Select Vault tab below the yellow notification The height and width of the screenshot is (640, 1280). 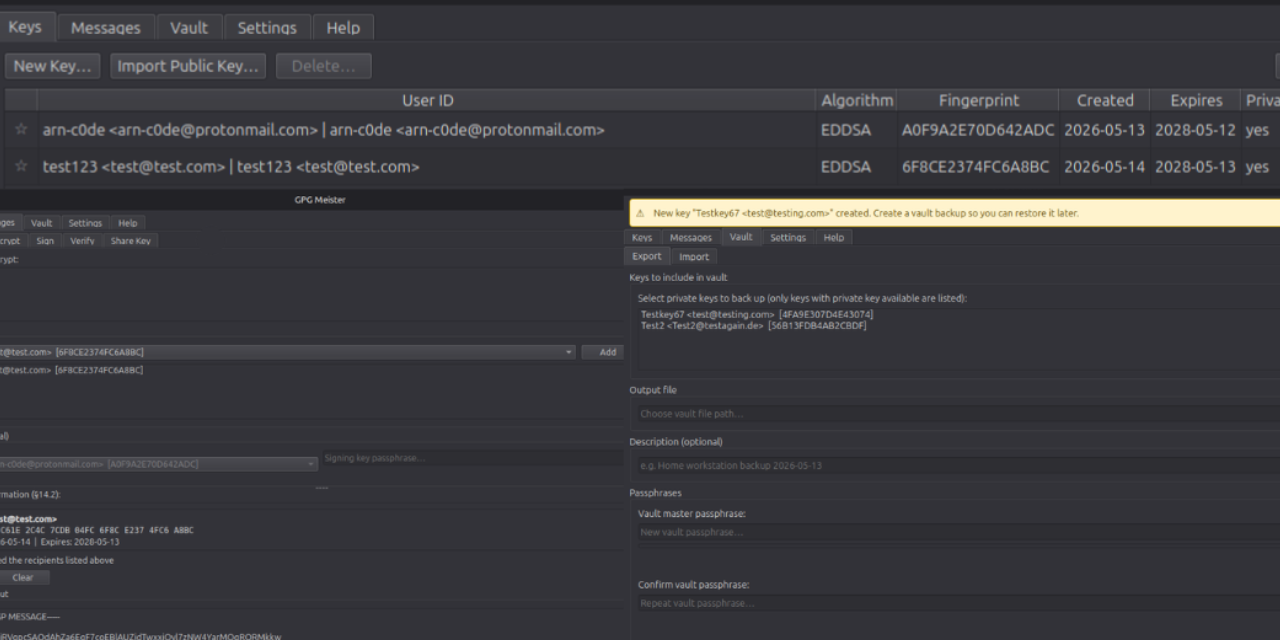(741, 237)
